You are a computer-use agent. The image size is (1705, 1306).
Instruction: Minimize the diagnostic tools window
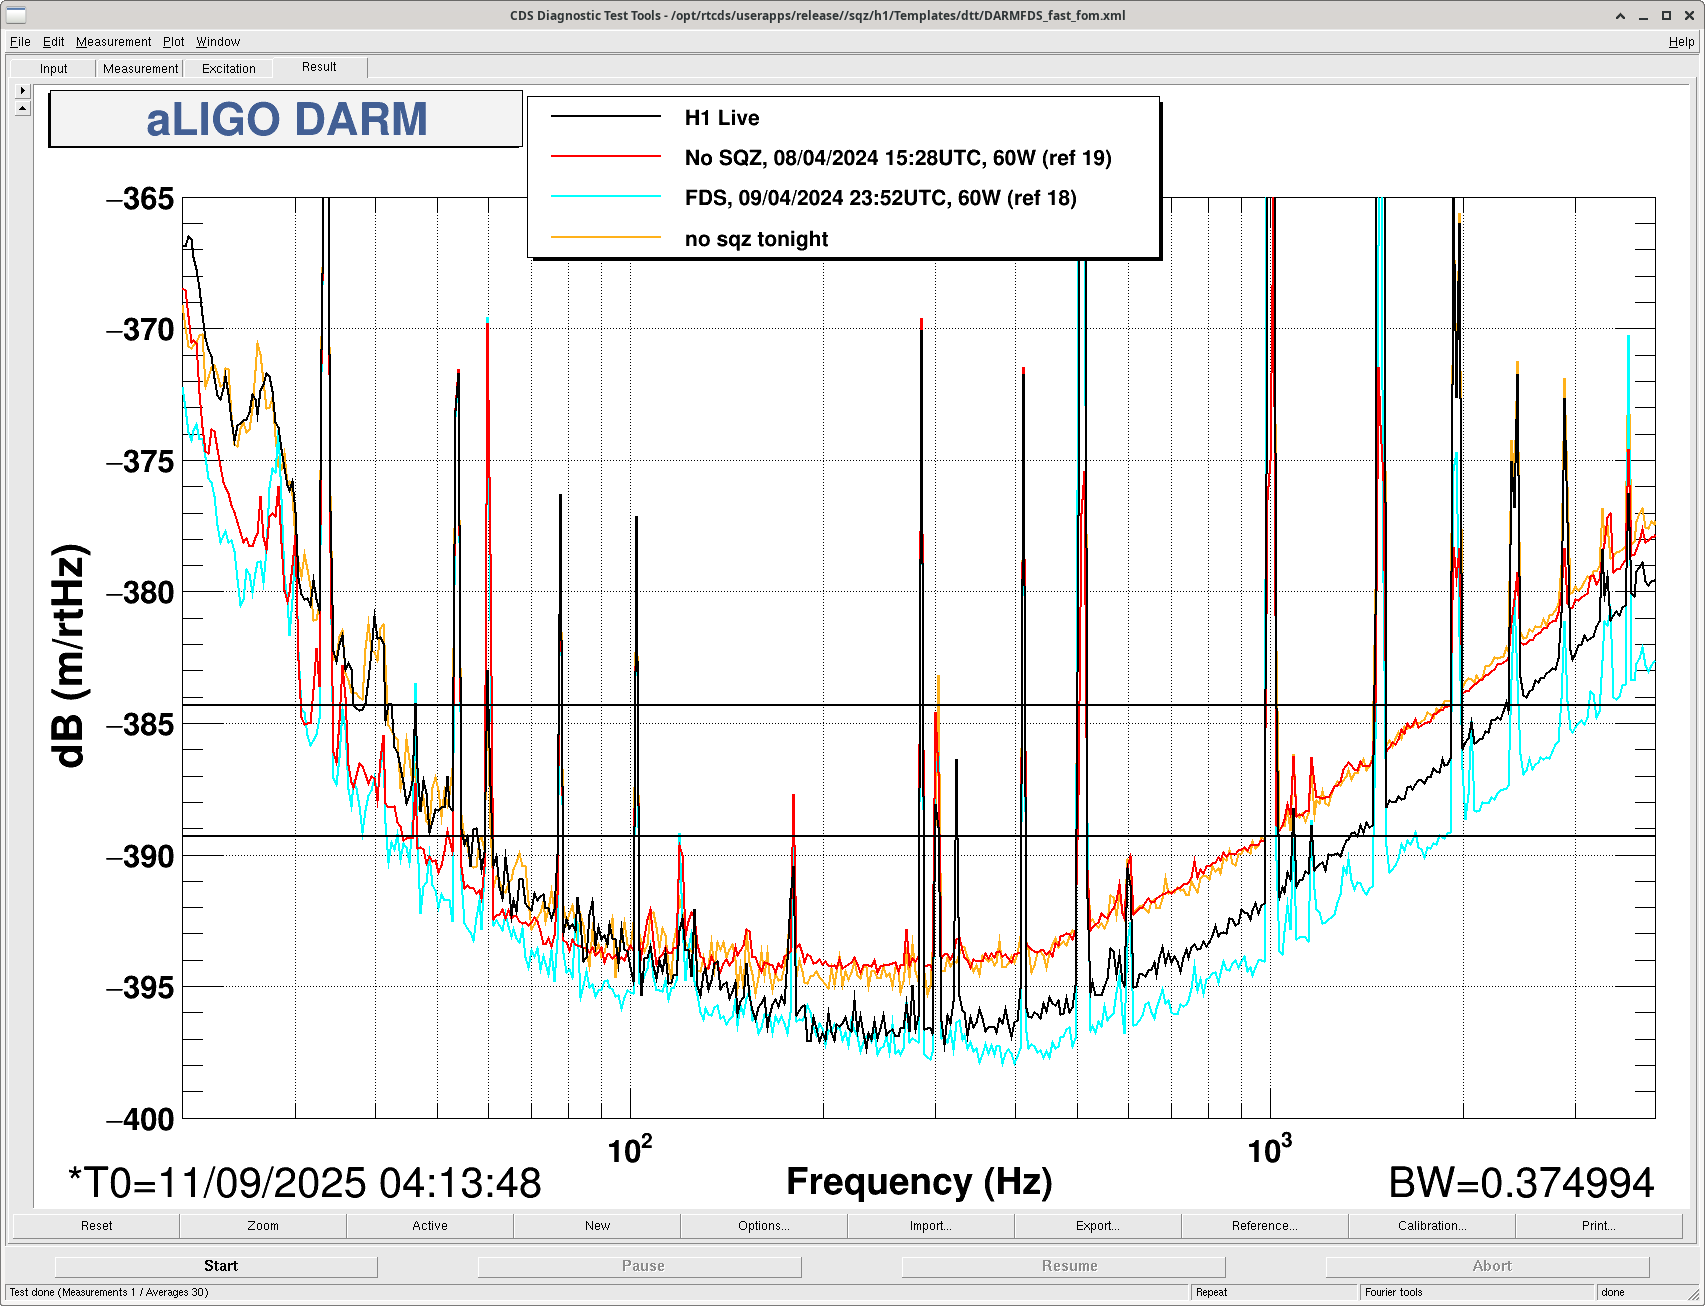(x=1644, y=15)
